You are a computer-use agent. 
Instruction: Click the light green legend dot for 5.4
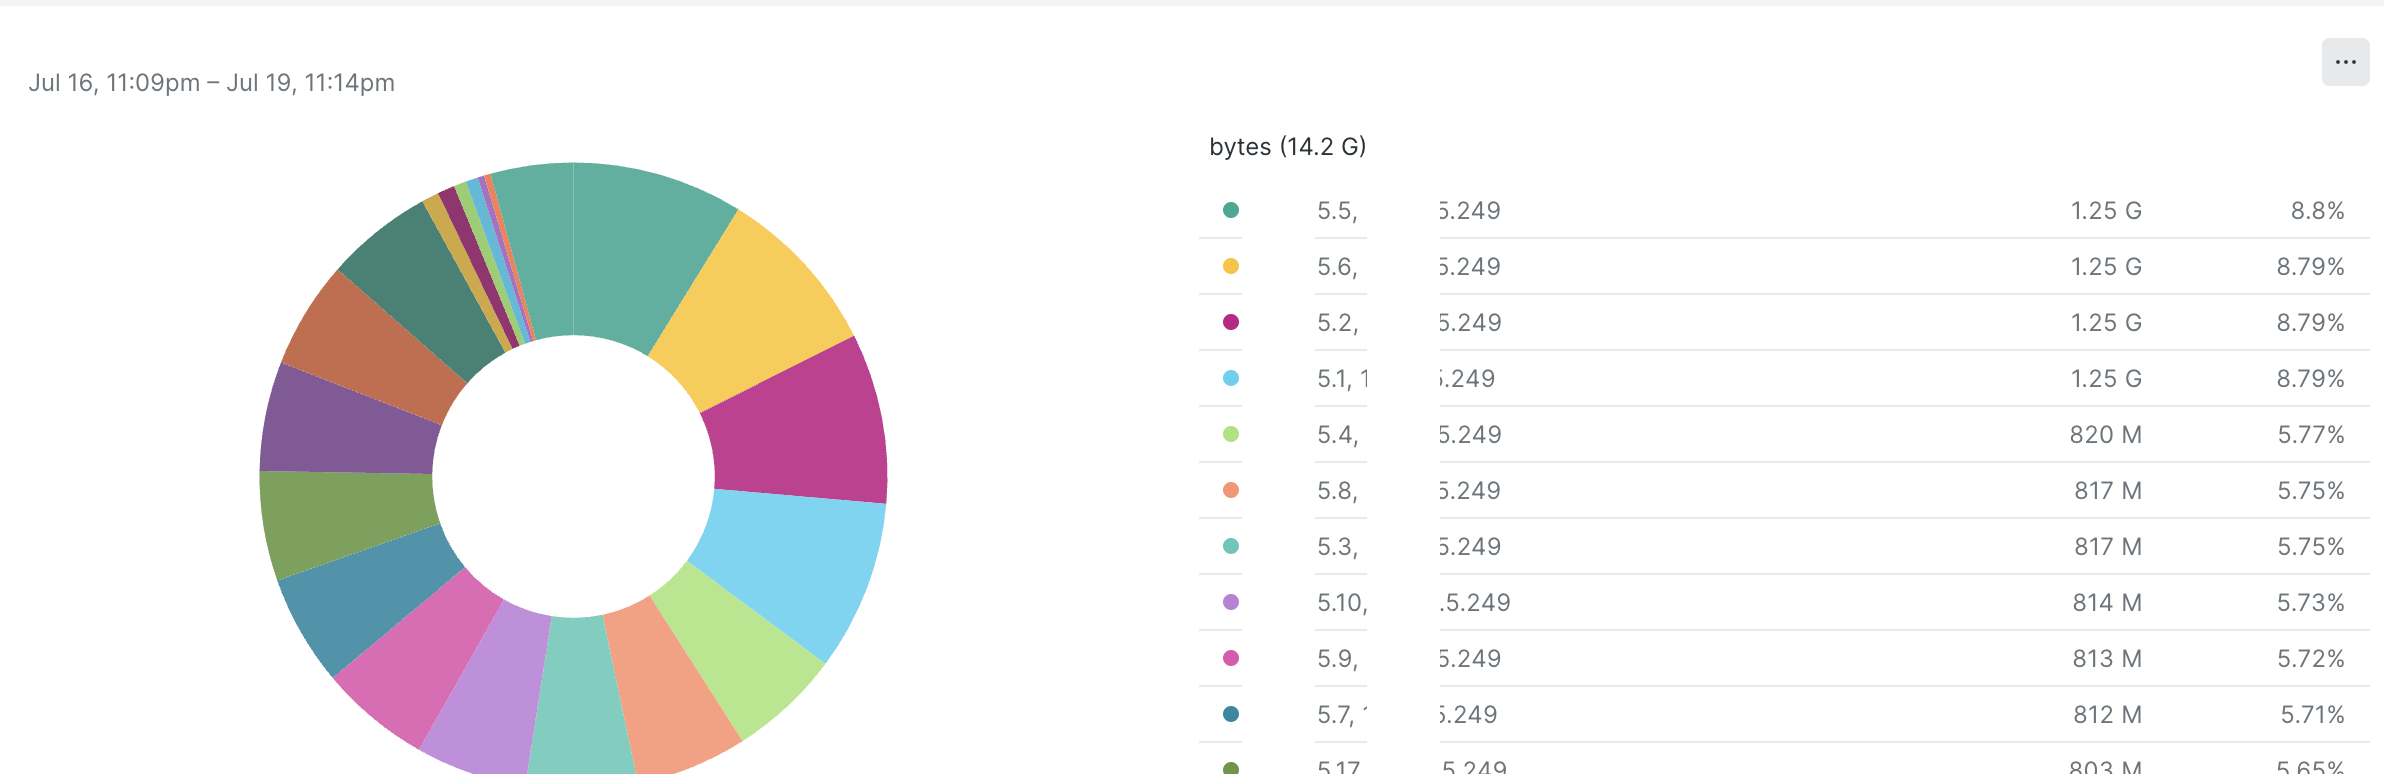[x=1231, y=434]
